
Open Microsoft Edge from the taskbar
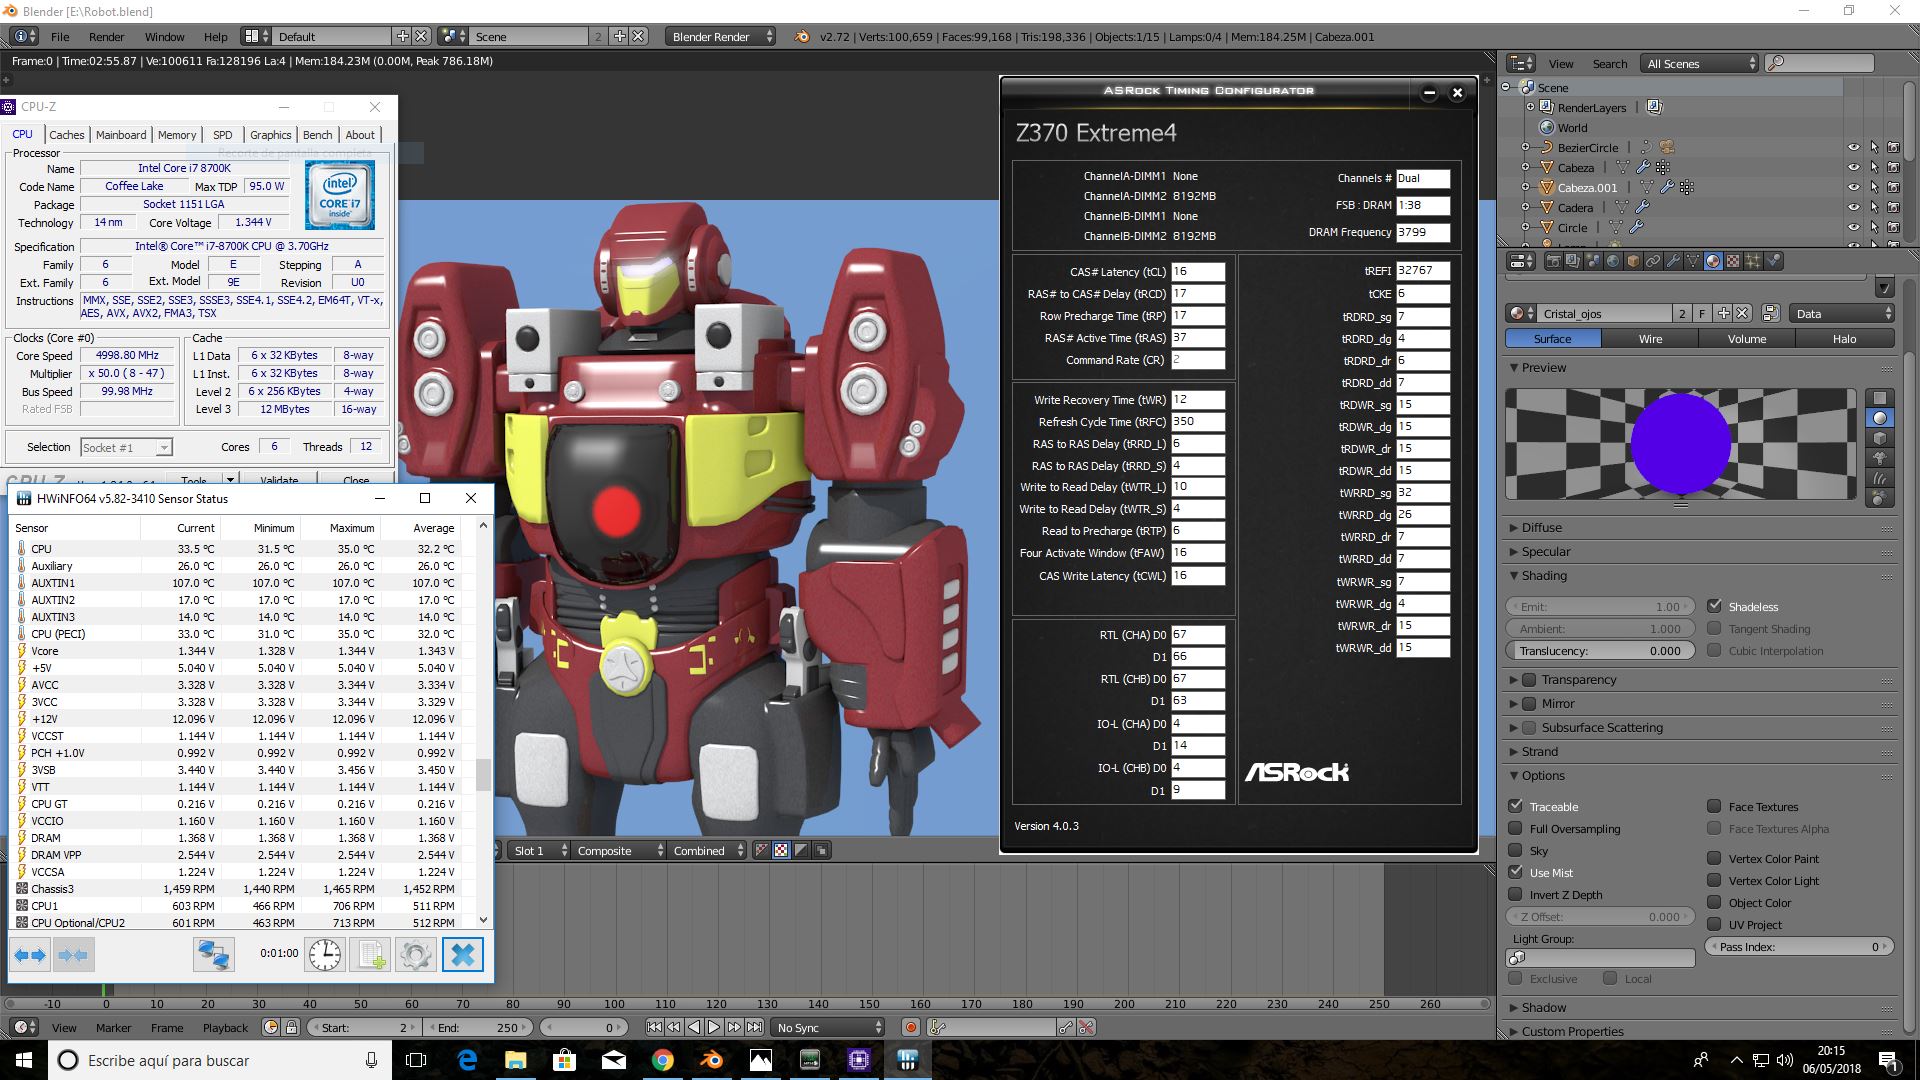[x=467, y=1060]
